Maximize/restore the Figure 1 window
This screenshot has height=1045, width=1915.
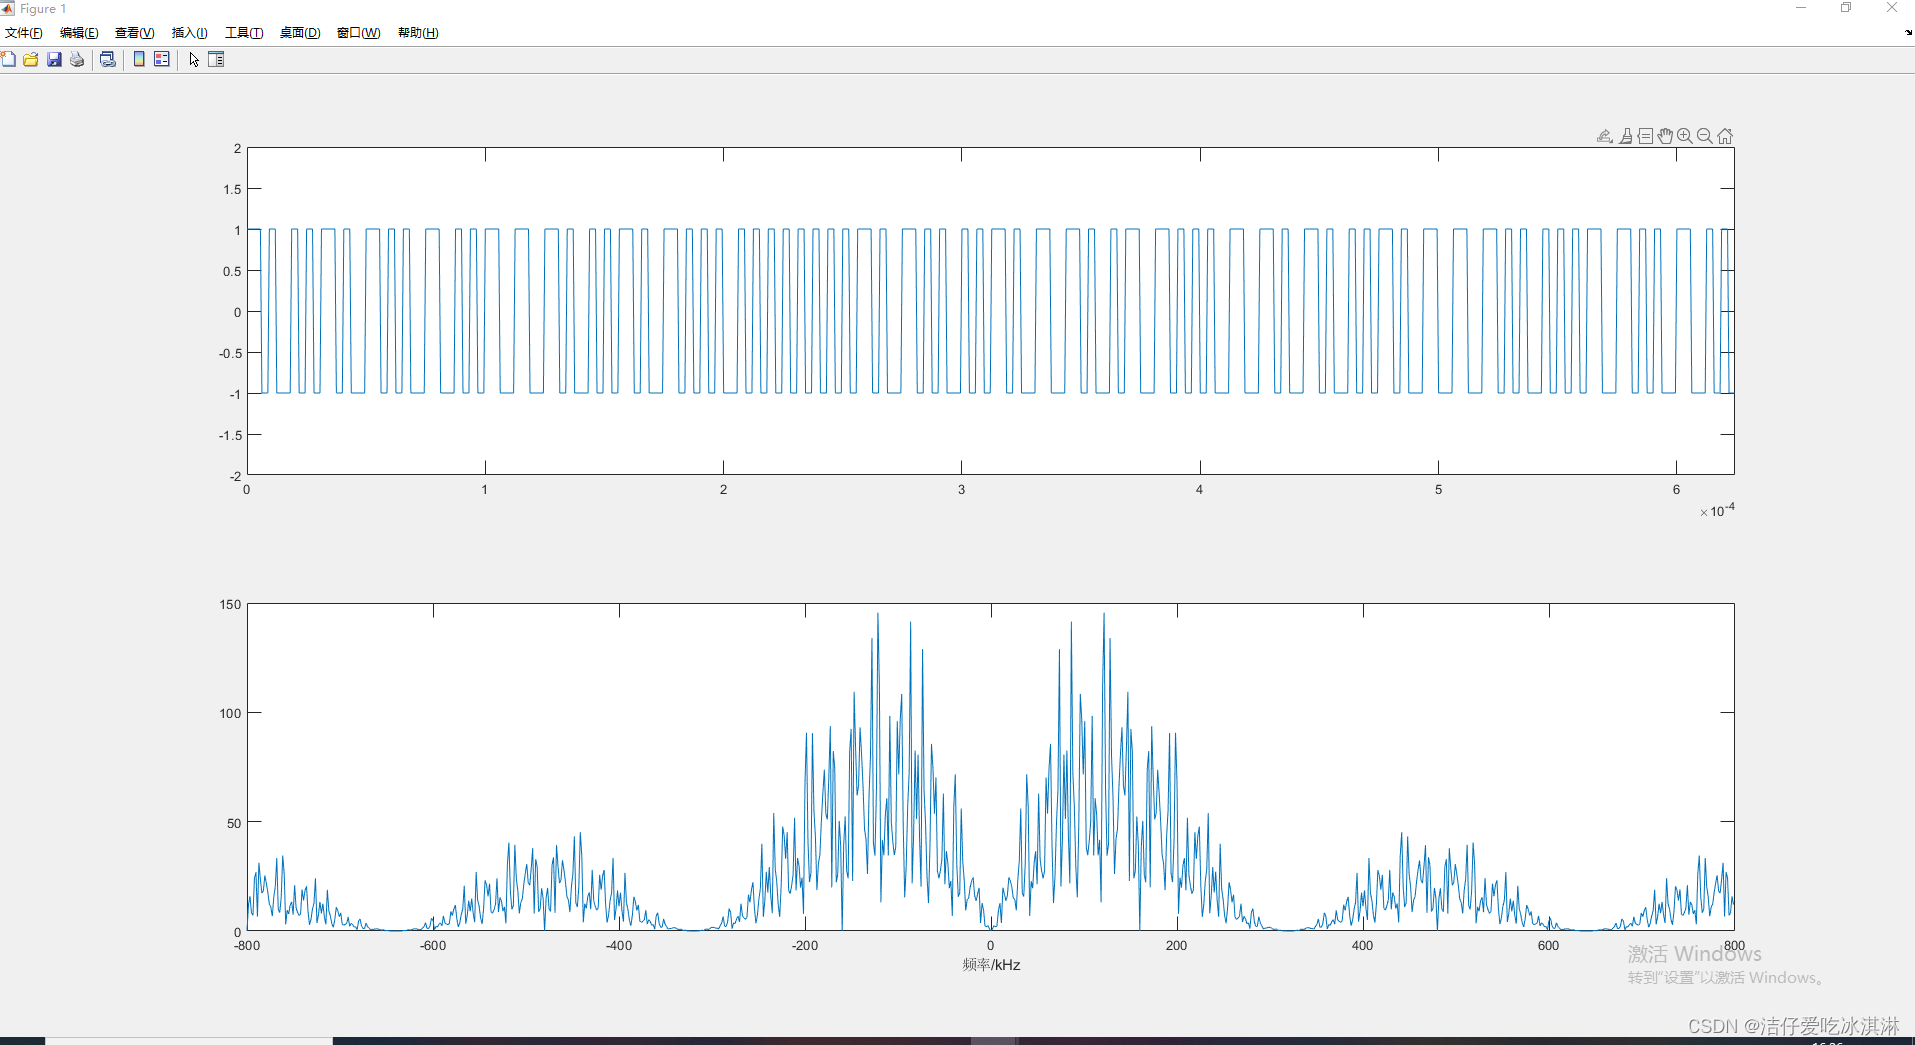click(1846, 8)
